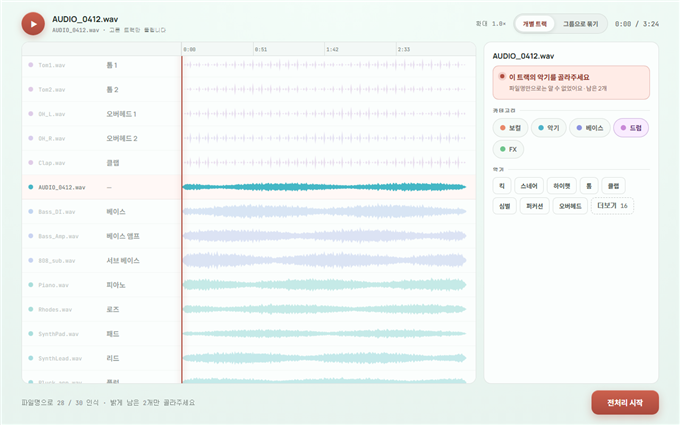Click the 파일명으로 28 / 30 인식 status text
The image size is (680, 425).
(60, 403)
